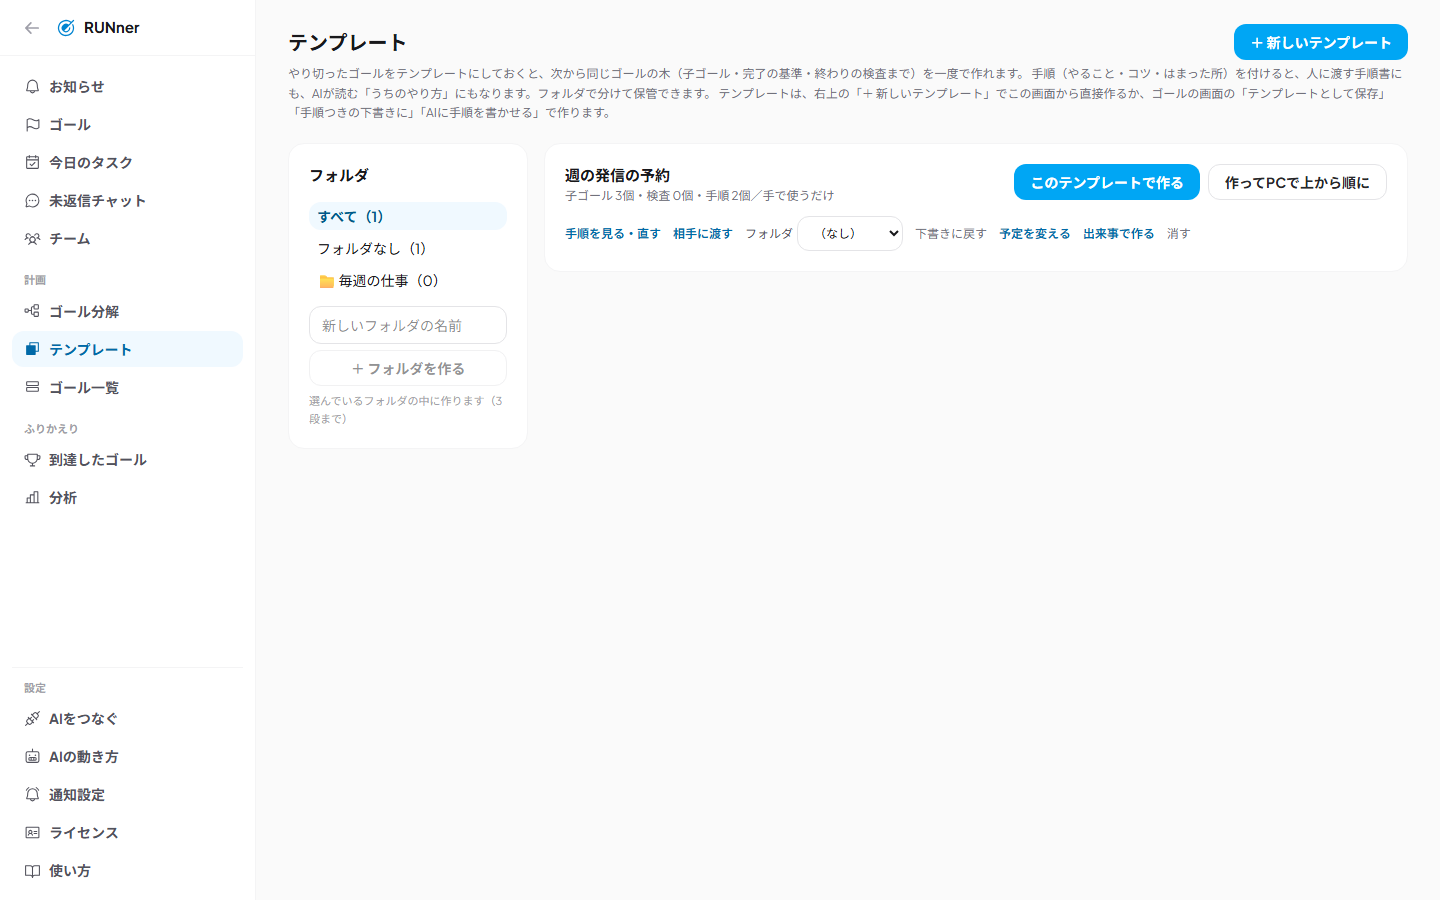Click the ゴール一覧 list icon
This screenshot has height=900, width=1440.
[33, 388]
